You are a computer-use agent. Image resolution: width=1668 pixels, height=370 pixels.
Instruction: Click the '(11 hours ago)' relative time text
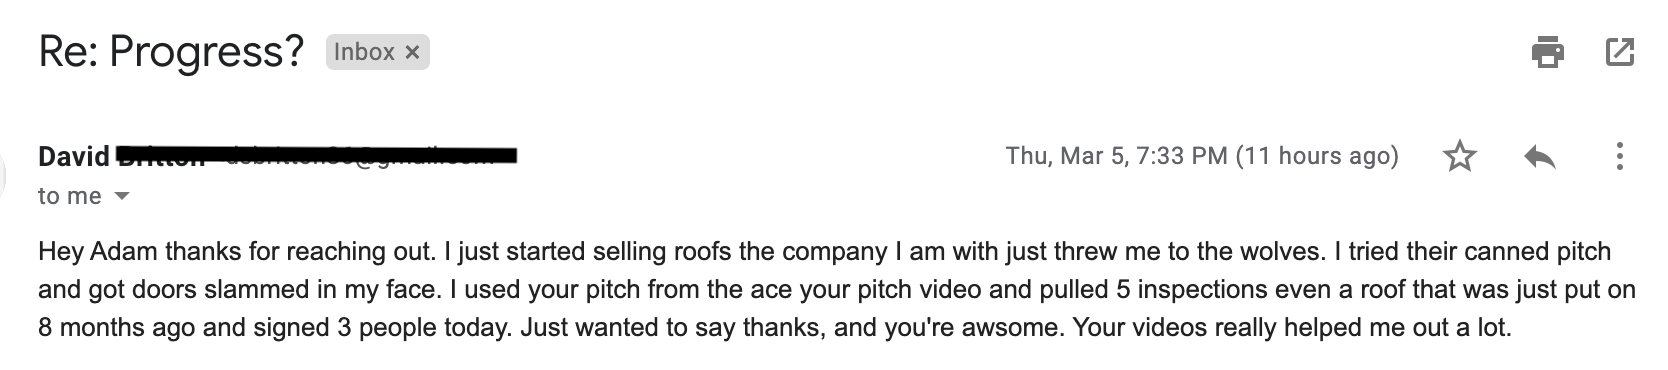(1317, 156)
